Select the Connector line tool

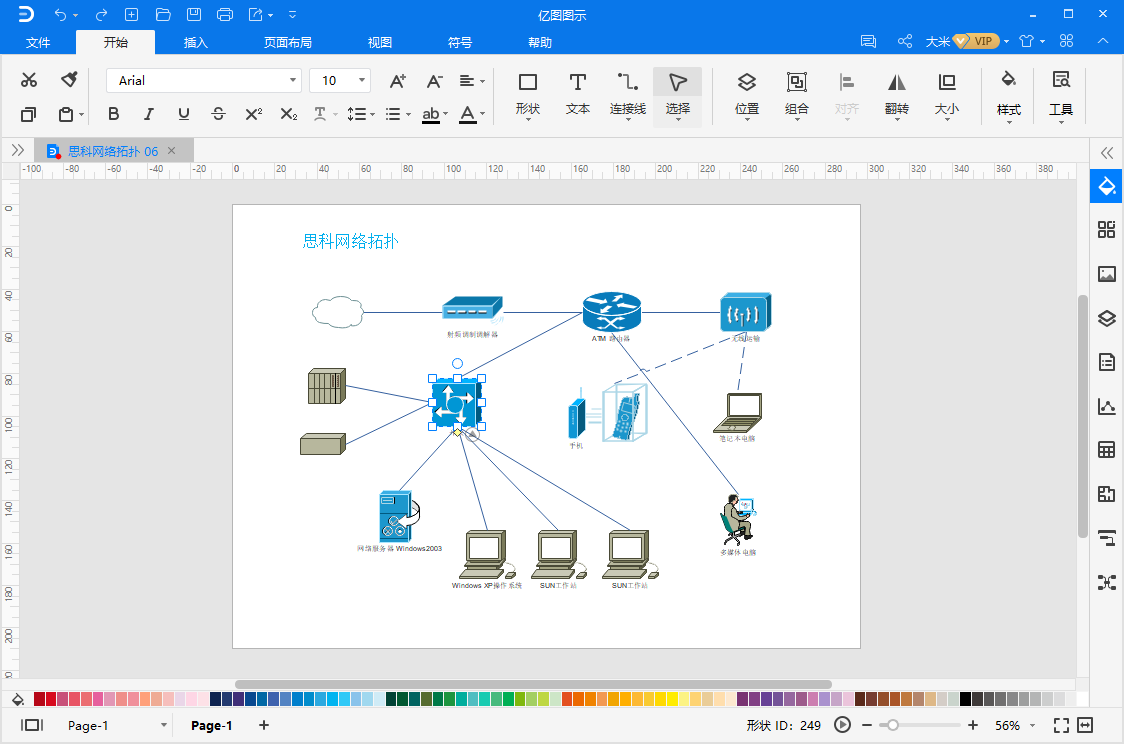[627, 92]
